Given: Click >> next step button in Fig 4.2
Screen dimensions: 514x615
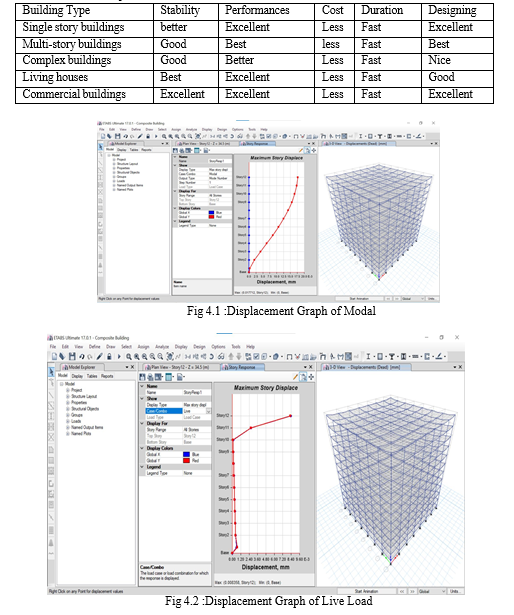Looking at the screenshot, I should coord(412,591).
